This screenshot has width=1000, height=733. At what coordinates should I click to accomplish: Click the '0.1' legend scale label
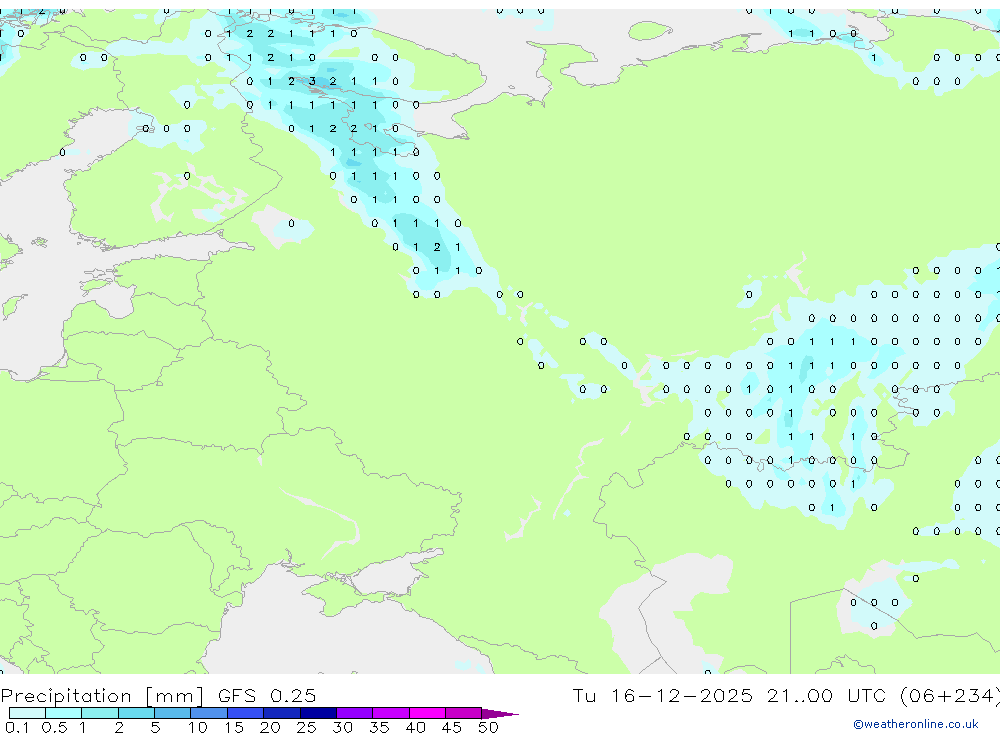pyautogui.click(x=17, y=727)
